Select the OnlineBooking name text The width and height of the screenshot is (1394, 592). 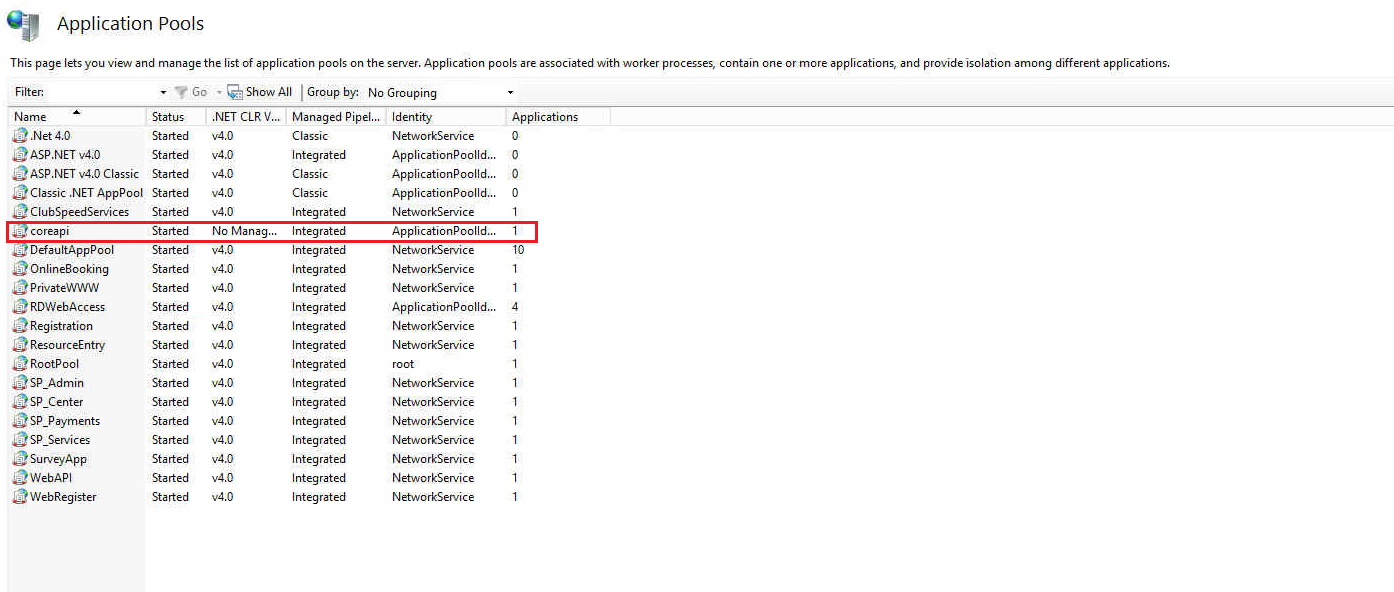(69, 269)
